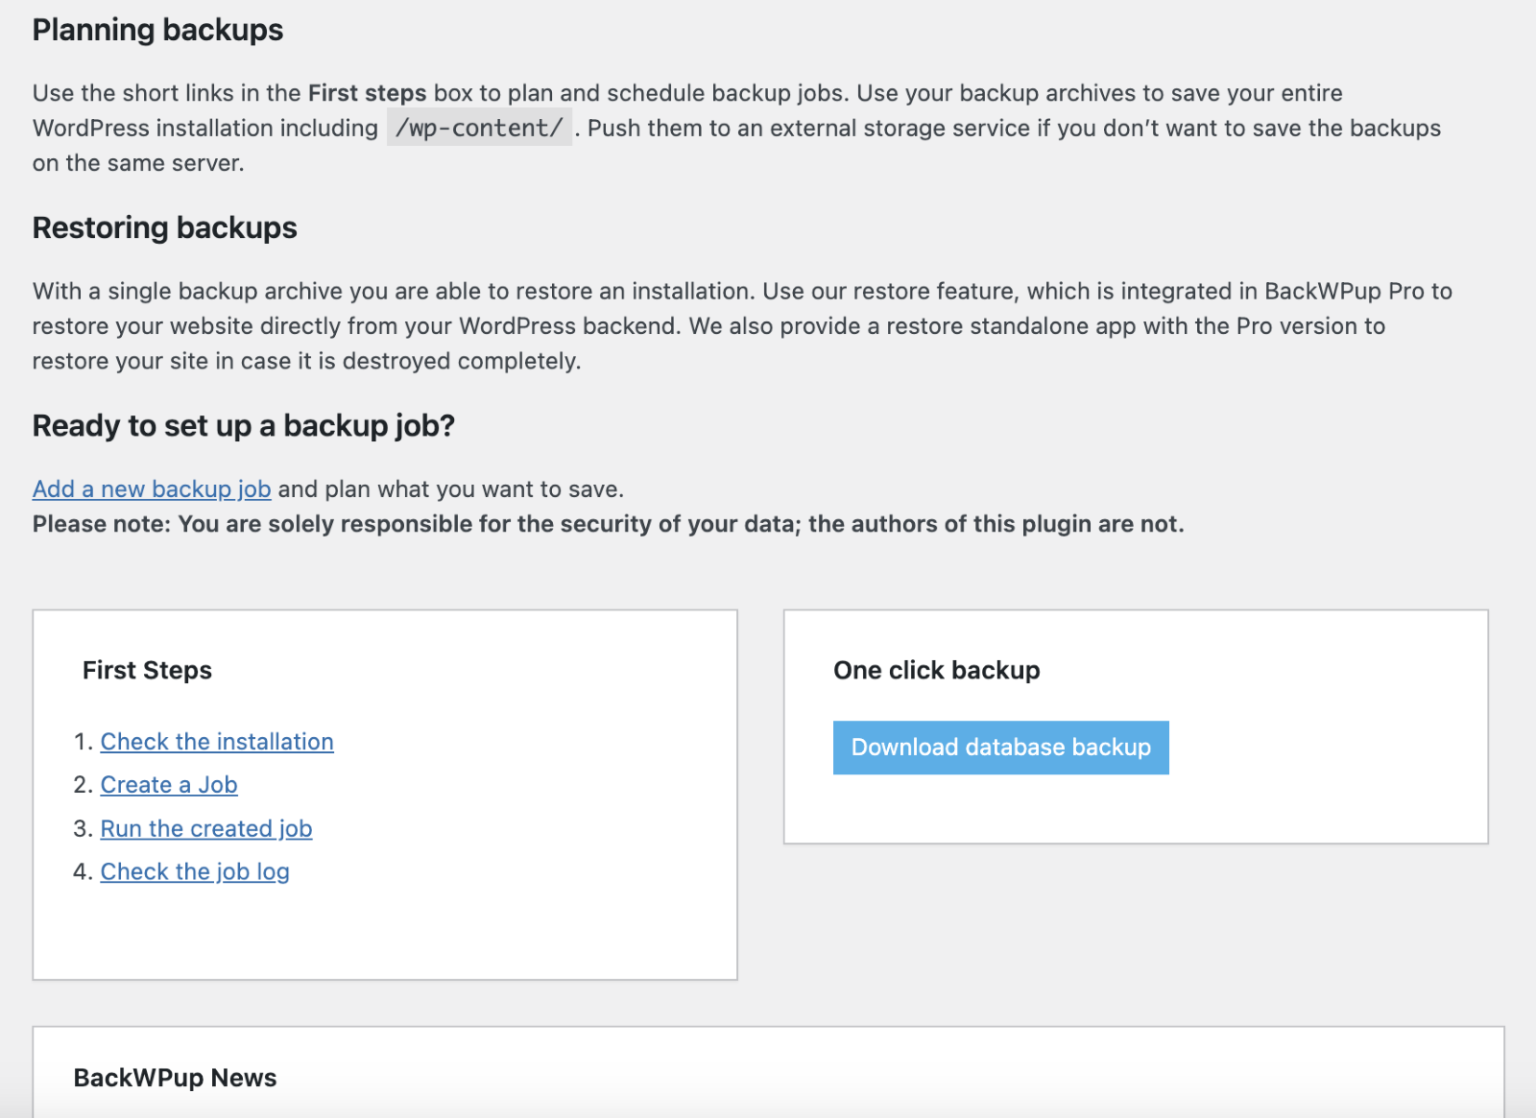
Task: Select Run the created job
Action: coord(206,828)
